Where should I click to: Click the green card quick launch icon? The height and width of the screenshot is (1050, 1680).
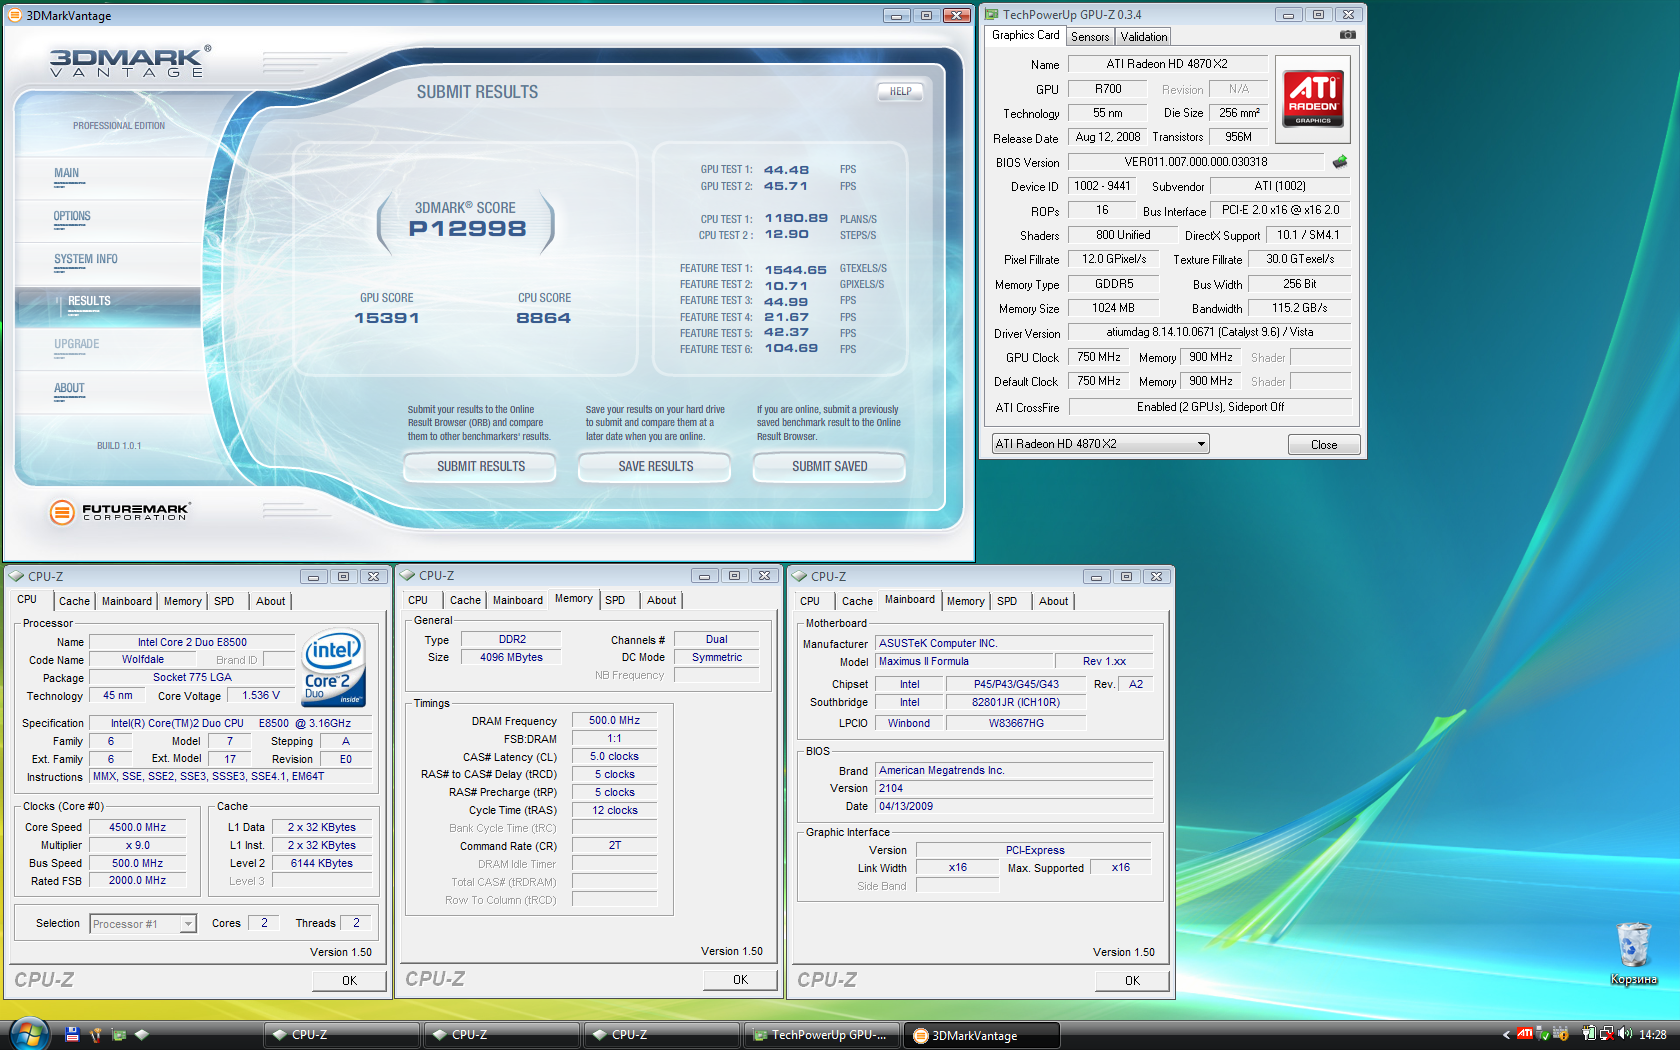pyautogui.click(x=119, y=1035)
